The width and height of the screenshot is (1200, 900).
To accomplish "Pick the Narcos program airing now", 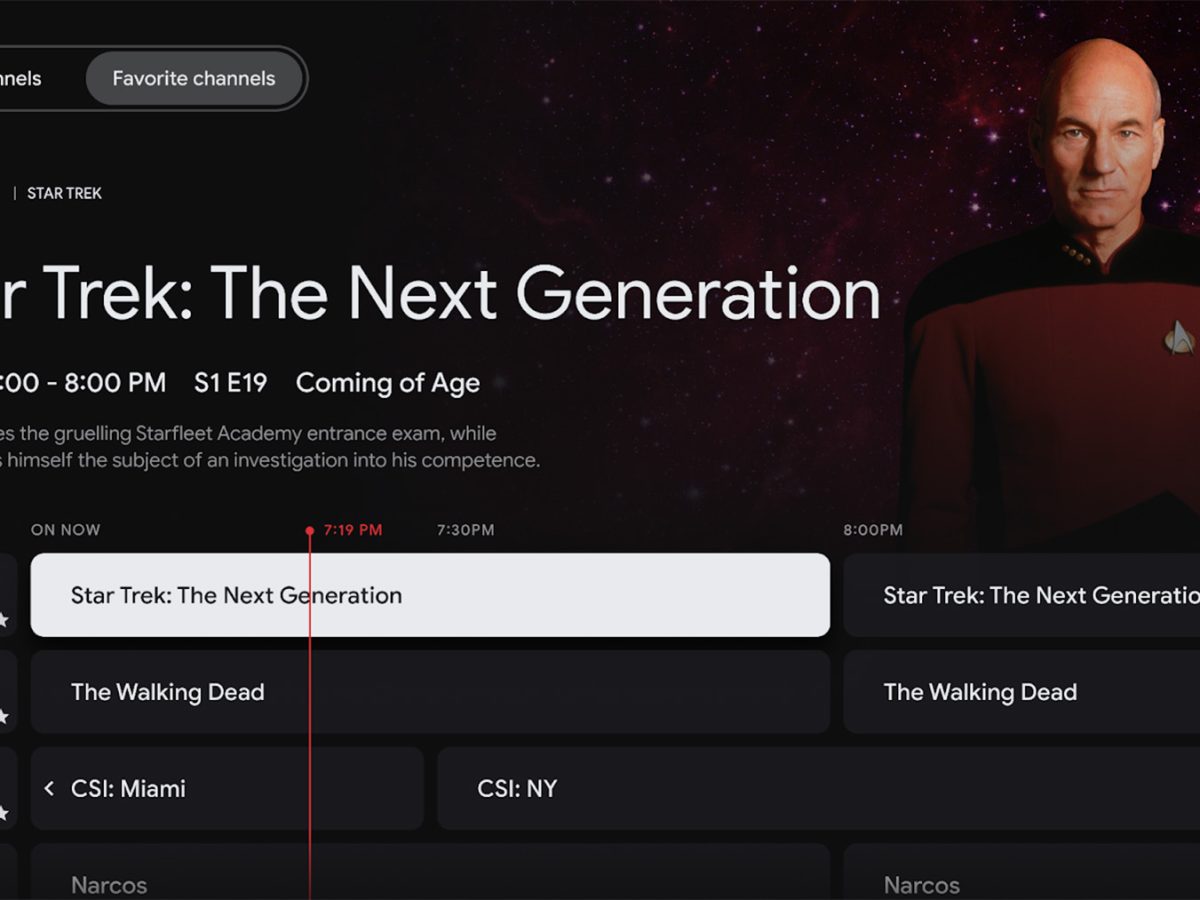I will [x=430, y=878].
